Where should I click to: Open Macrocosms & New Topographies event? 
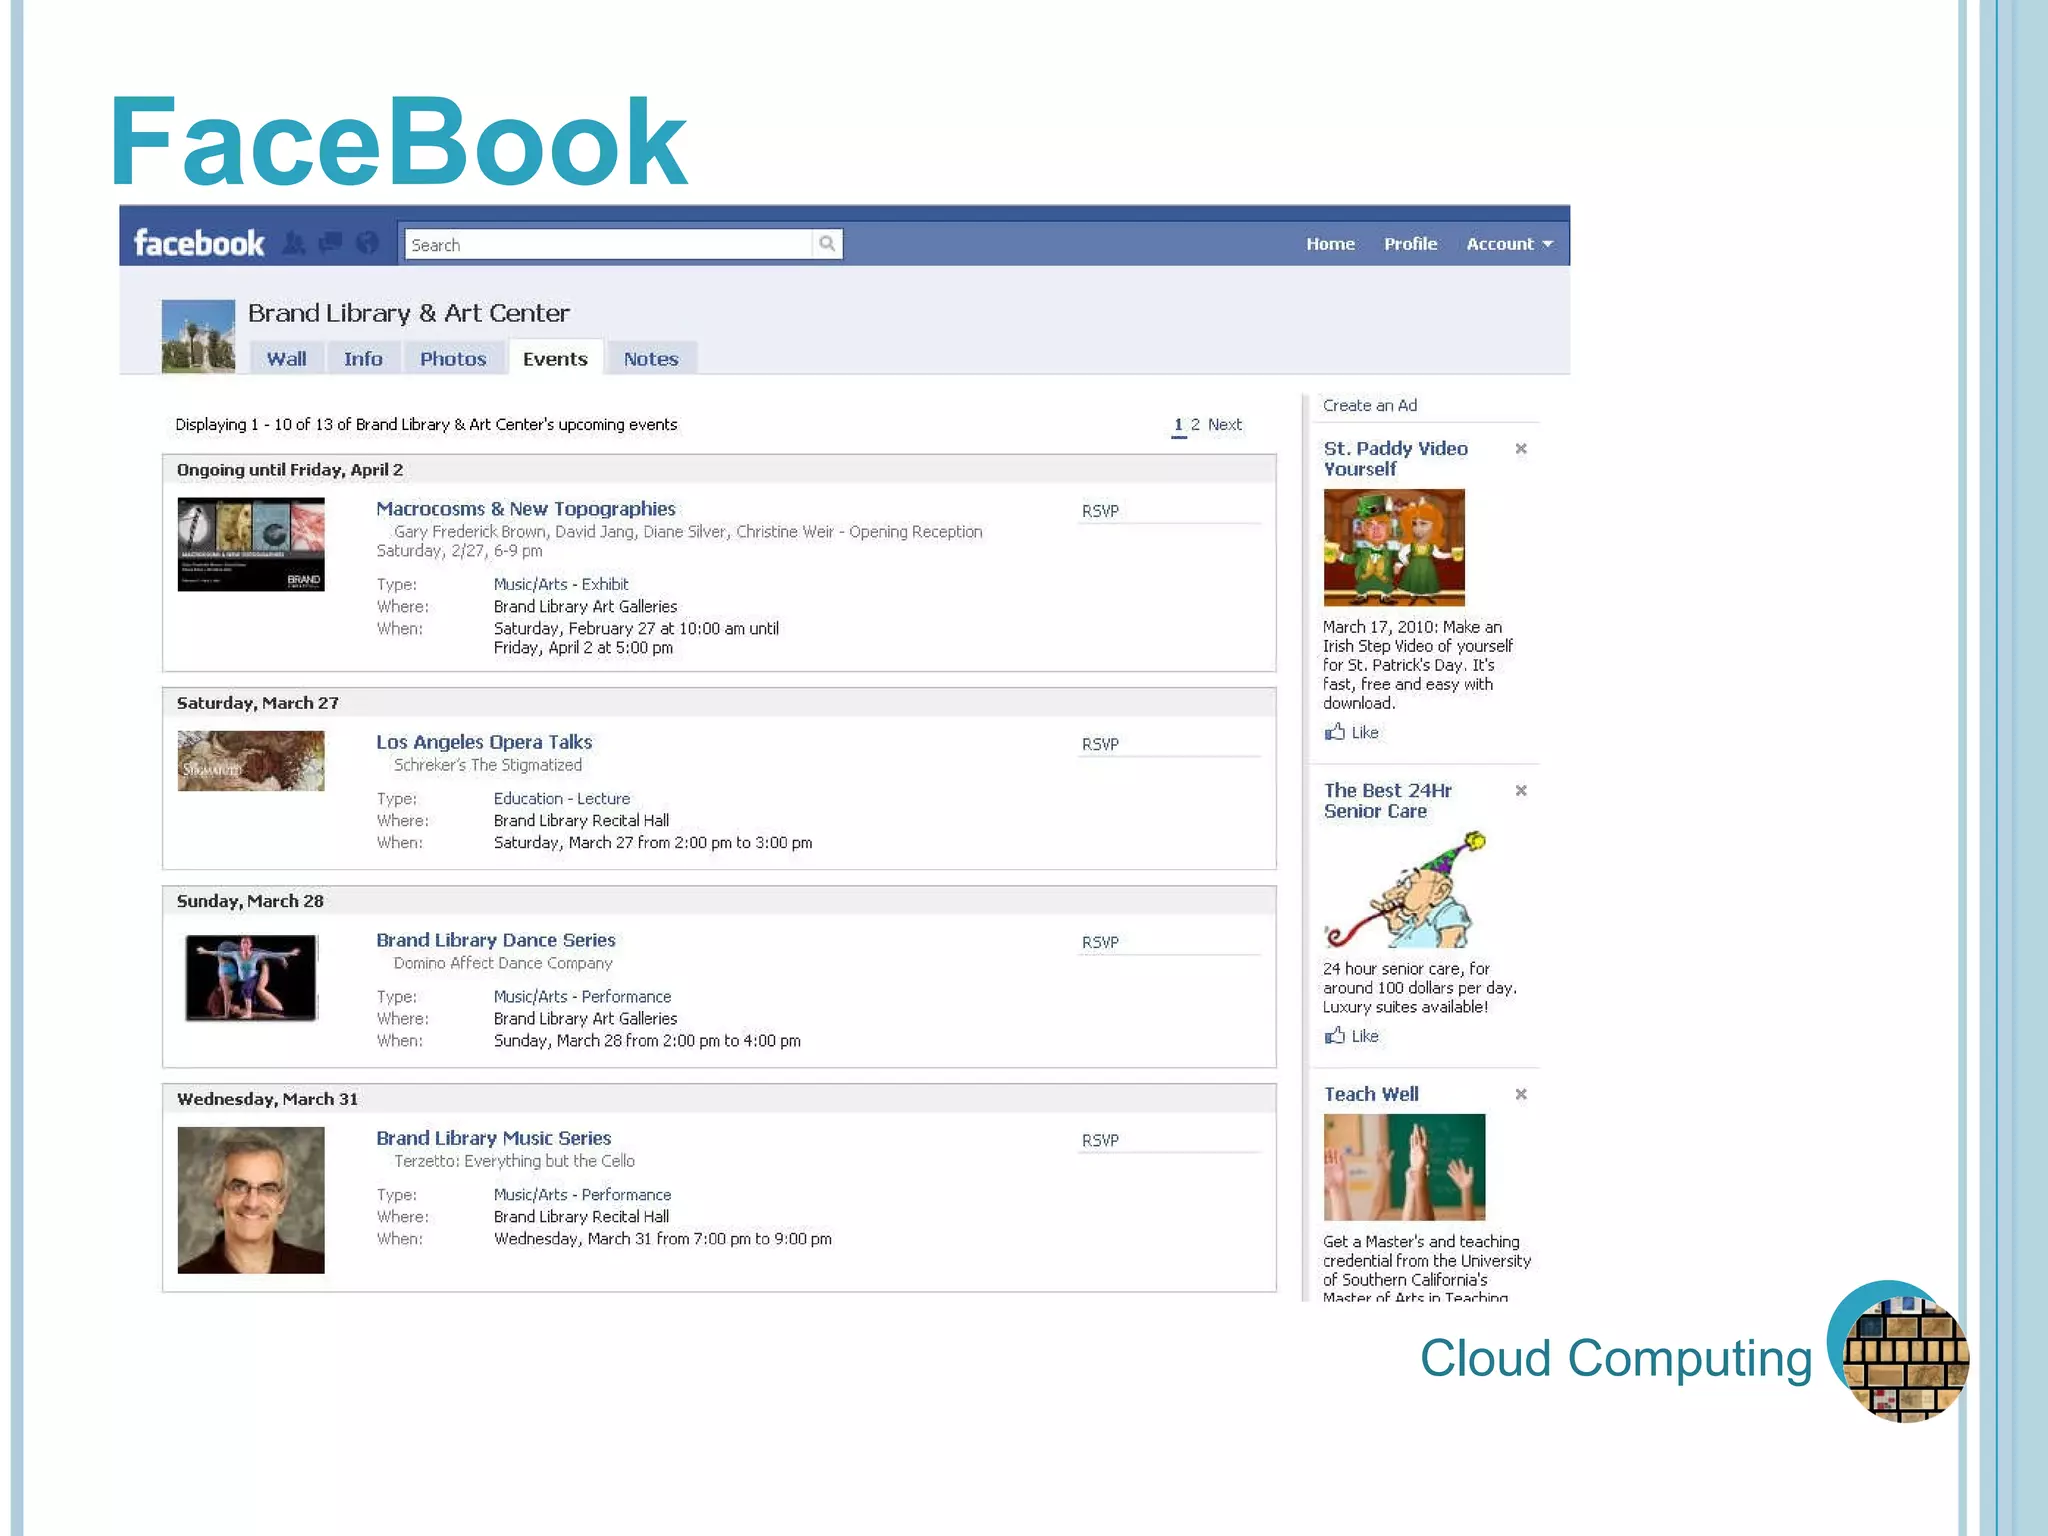(526, 509)
